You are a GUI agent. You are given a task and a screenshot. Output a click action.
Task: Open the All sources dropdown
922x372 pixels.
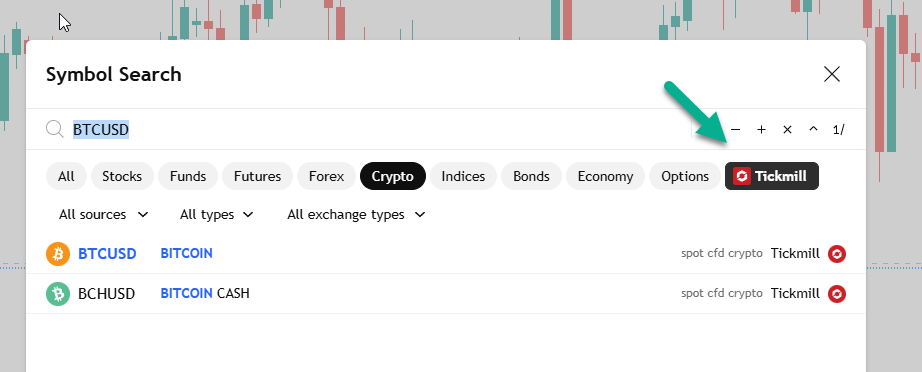(103, 215)
